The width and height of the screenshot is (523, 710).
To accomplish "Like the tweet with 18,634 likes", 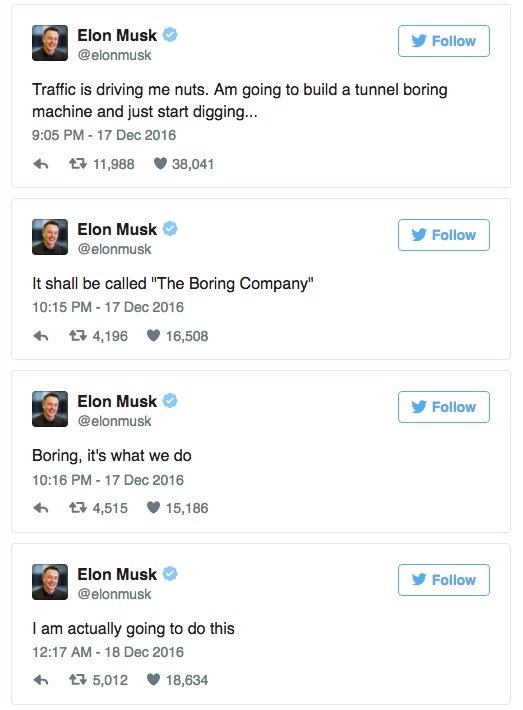I will tap(154, 680).
